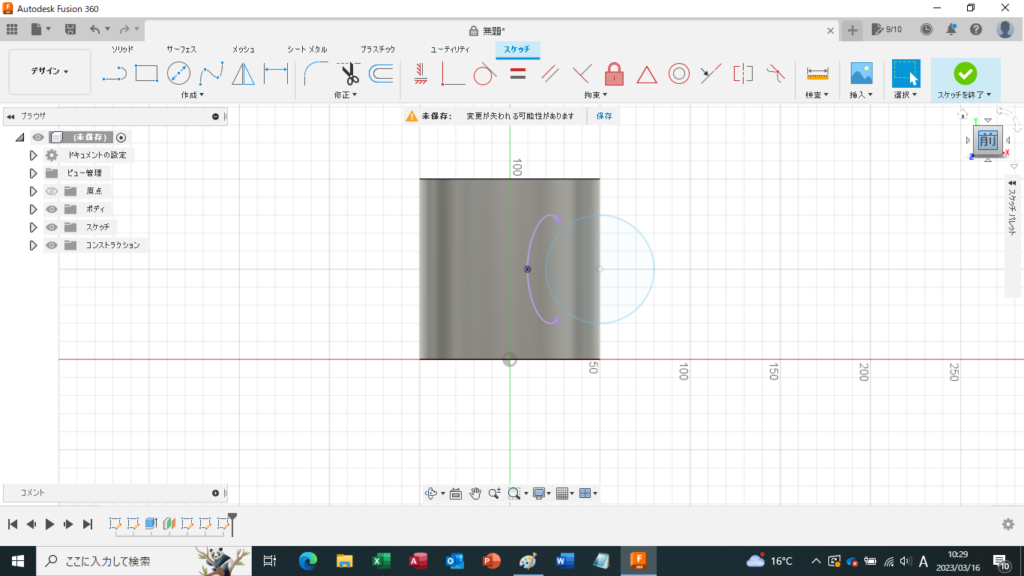This screenshot has height=576, width=1024.
Task: Click the Finish Sketch green checkmark
Action: click(x=965, y=74)
